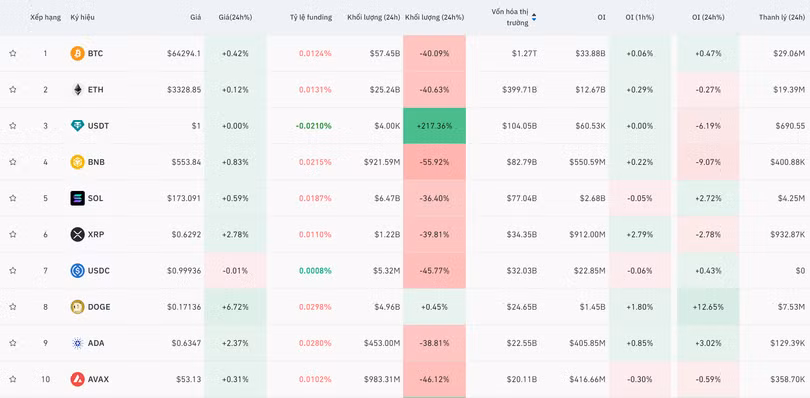
Task: Sort by Khối lượng (24h) header
Action: (374, 17)
